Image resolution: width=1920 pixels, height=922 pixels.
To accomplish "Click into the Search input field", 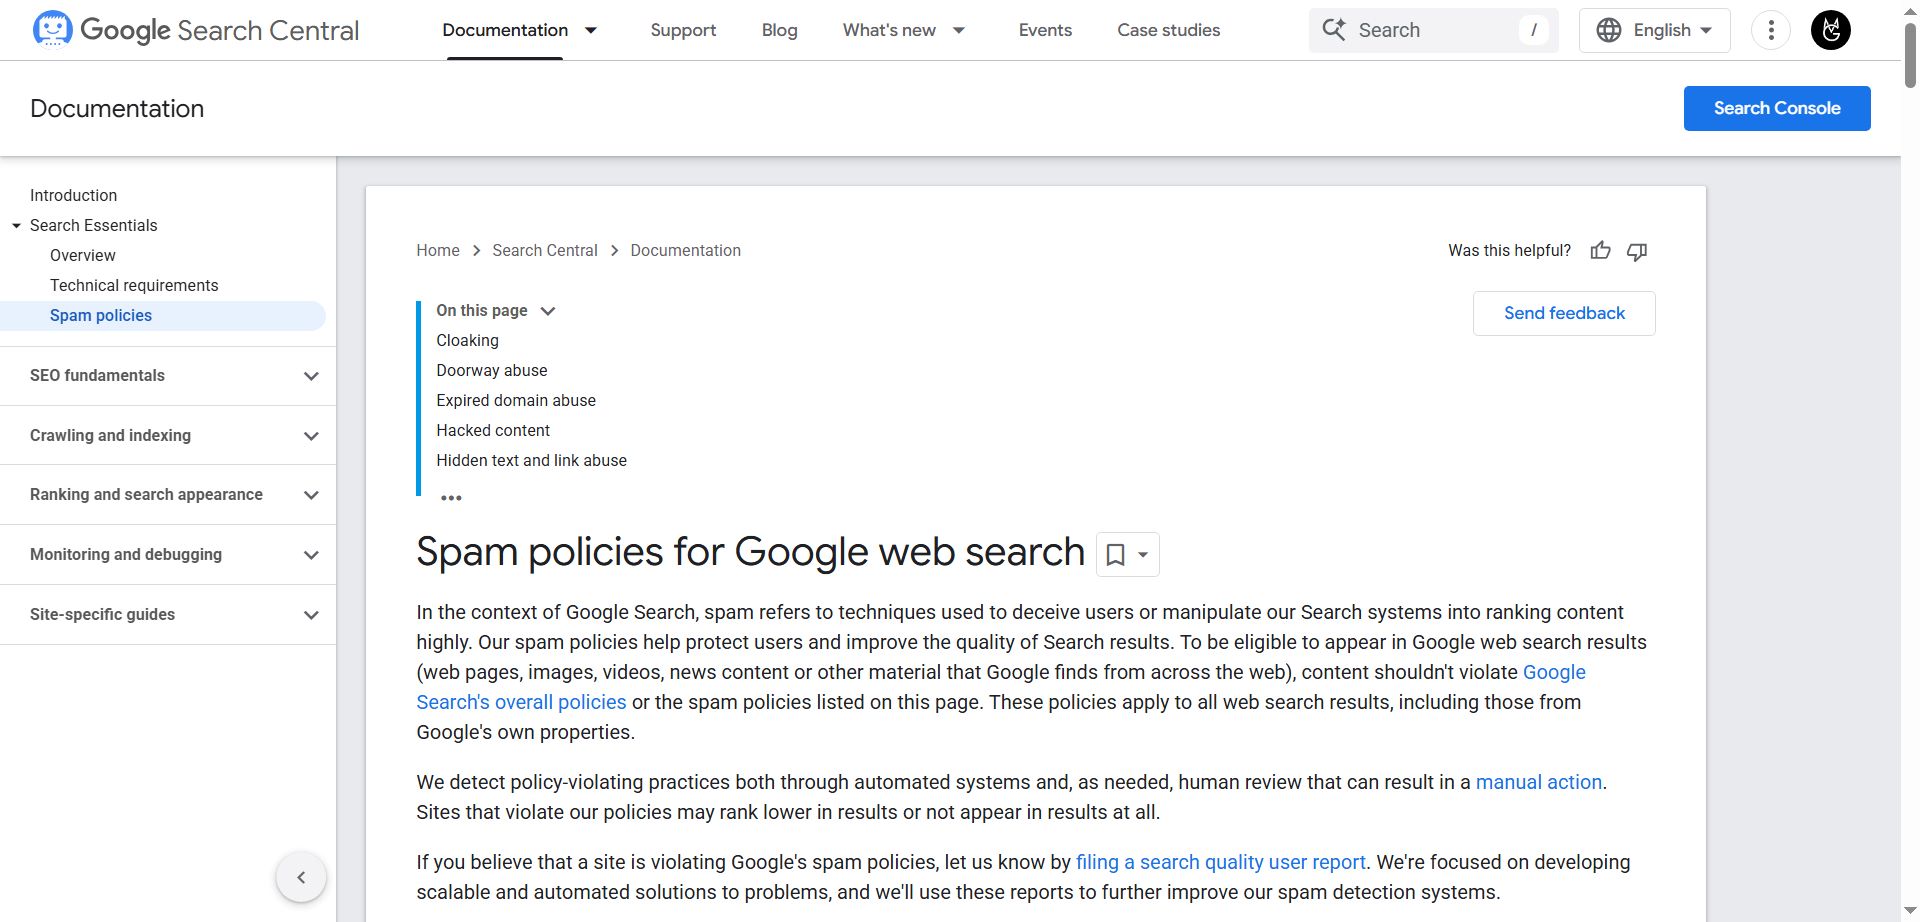I will (1433, 30).
